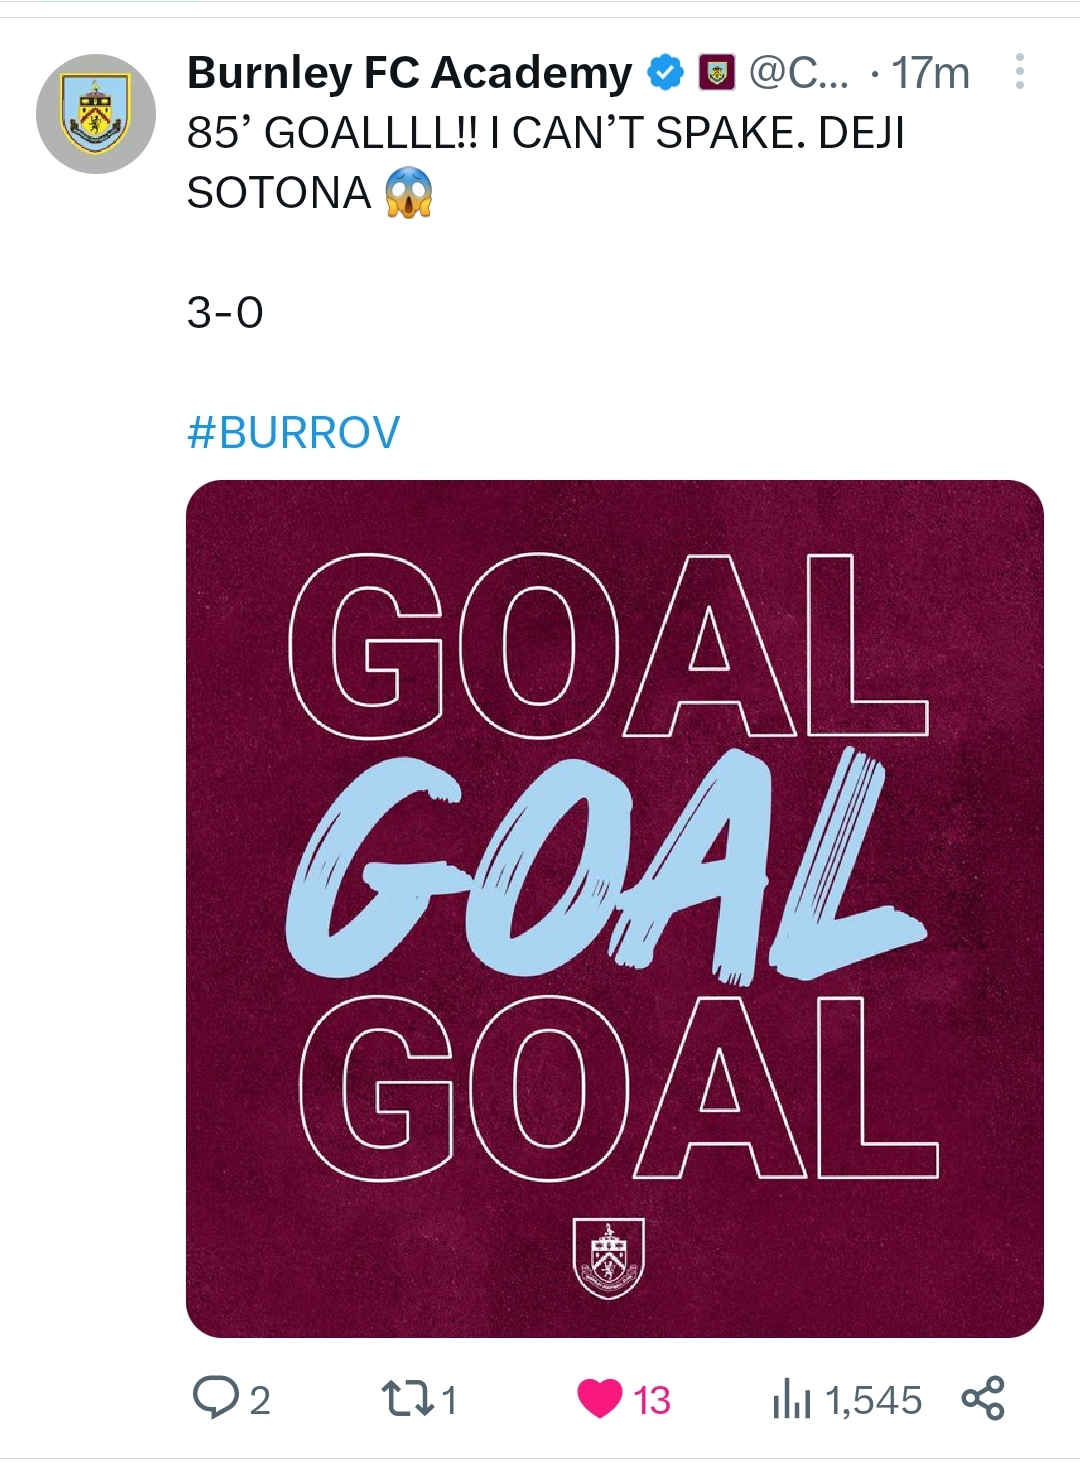Click the repost count of 1

pos(450,1400)
